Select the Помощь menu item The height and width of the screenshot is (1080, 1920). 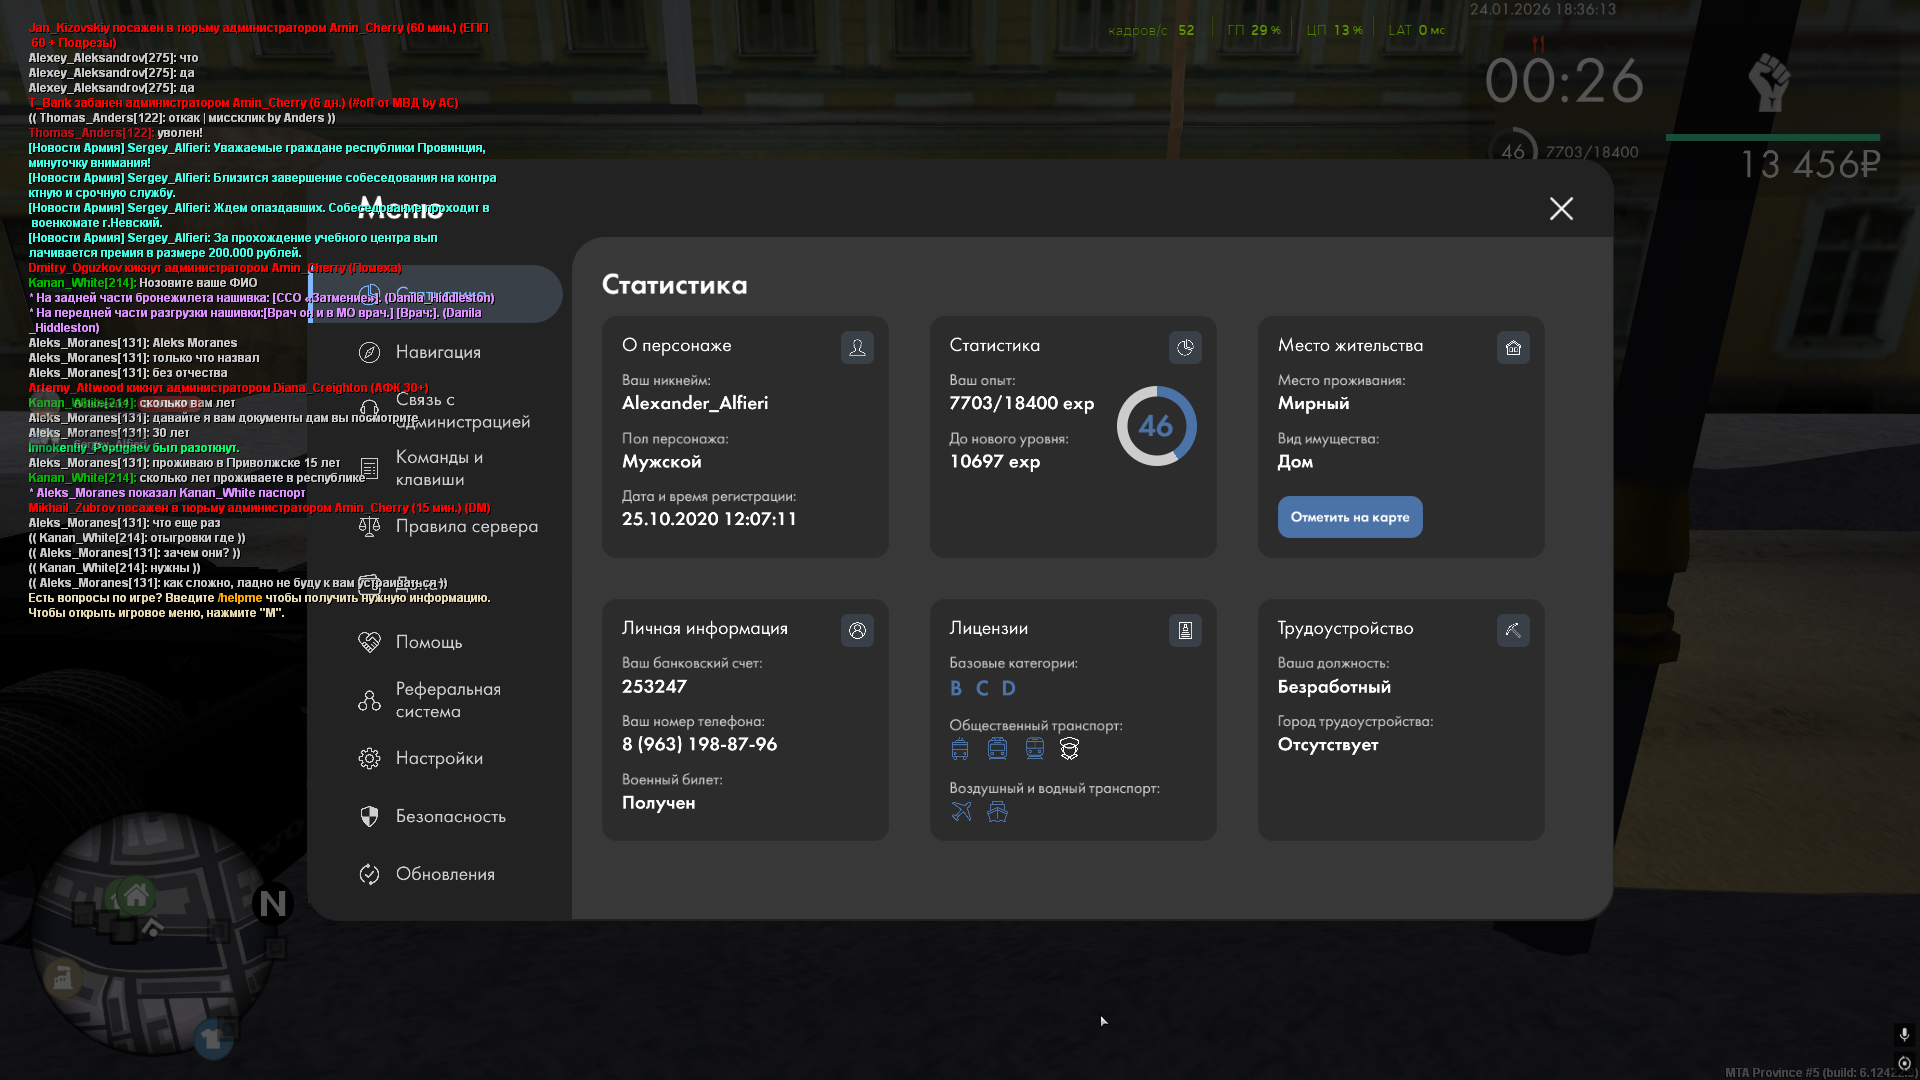pyautogui.click(x=428, y=642)
